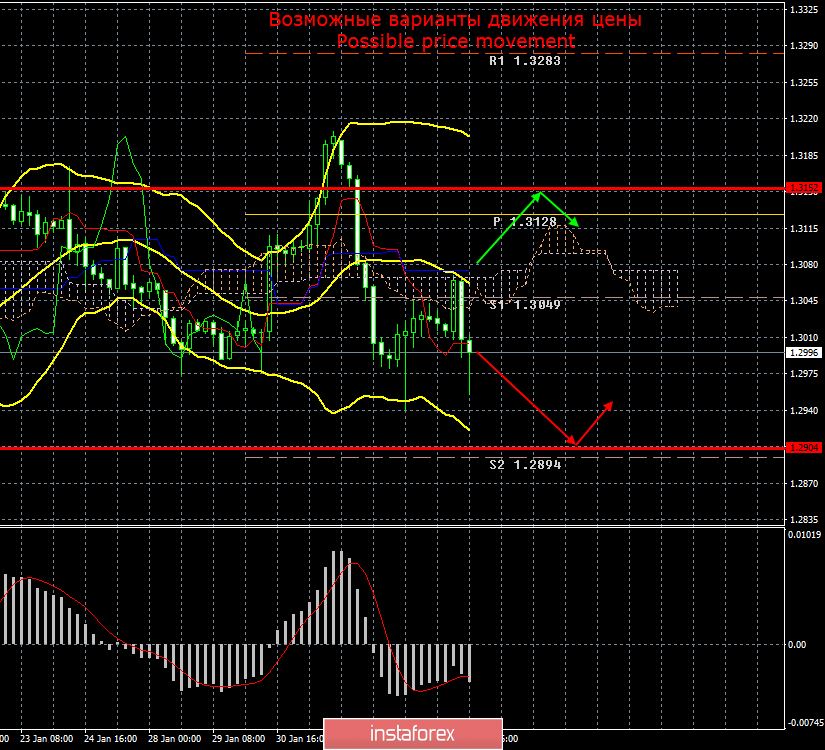Select the red 1.2904 price tag
This screenshot has height=750, width=825.
(x=803, y=448)
